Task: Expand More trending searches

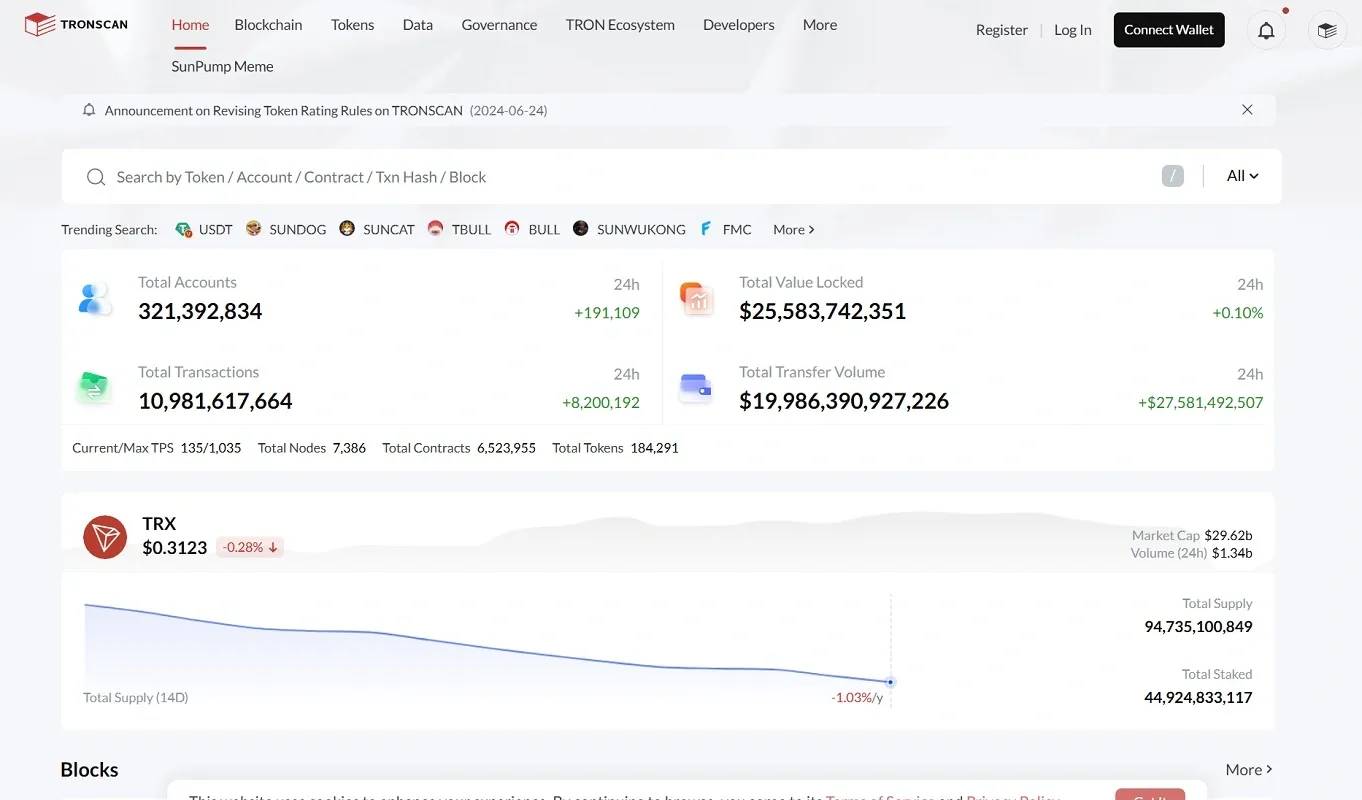Action: (794, 229)
